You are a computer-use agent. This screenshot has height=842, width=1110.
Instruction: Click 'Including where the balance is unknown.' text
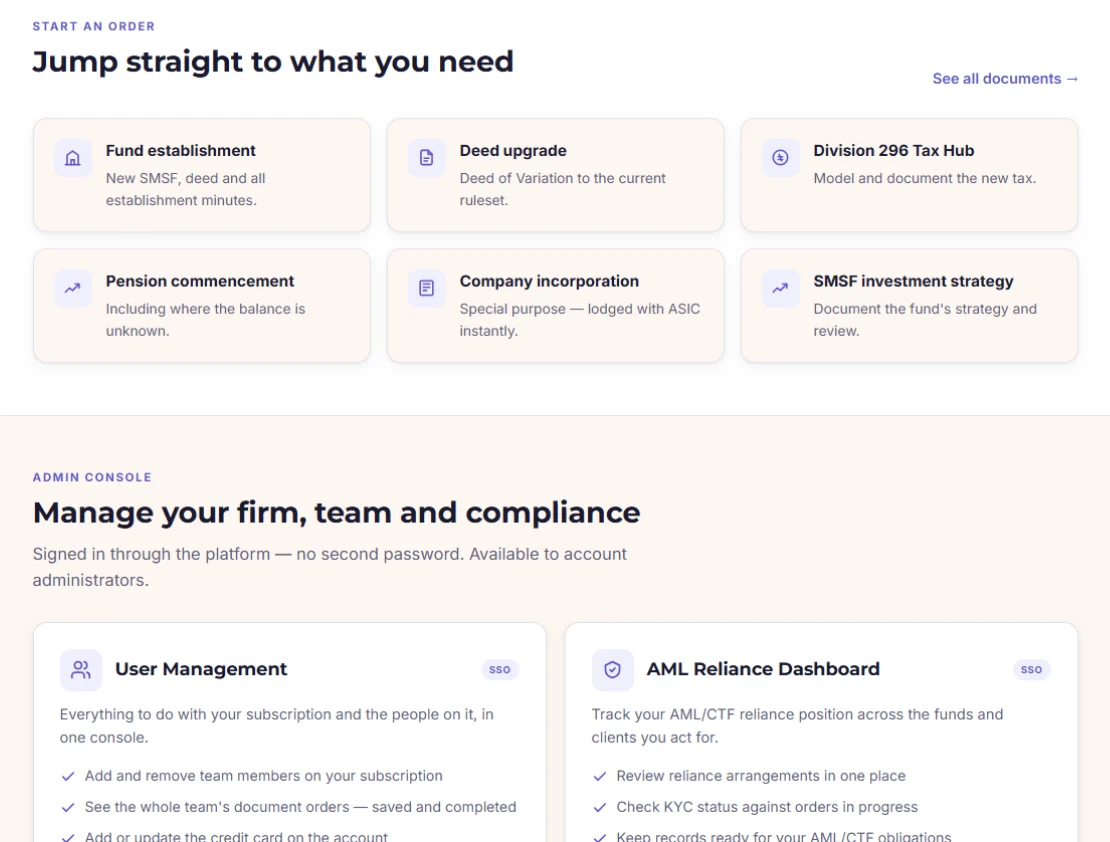coord(205,320)
